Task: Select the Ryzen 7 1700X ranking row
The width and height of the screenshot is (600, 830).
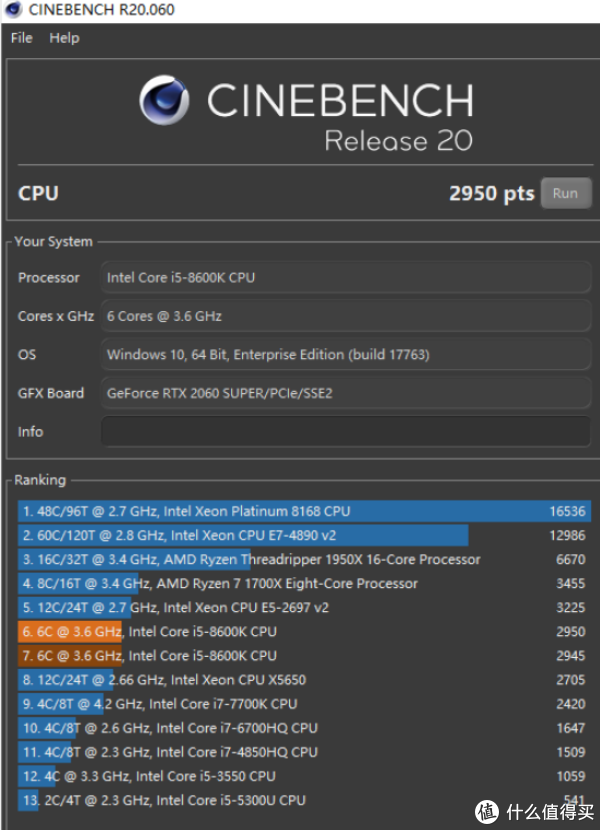Action: point(305,583)
